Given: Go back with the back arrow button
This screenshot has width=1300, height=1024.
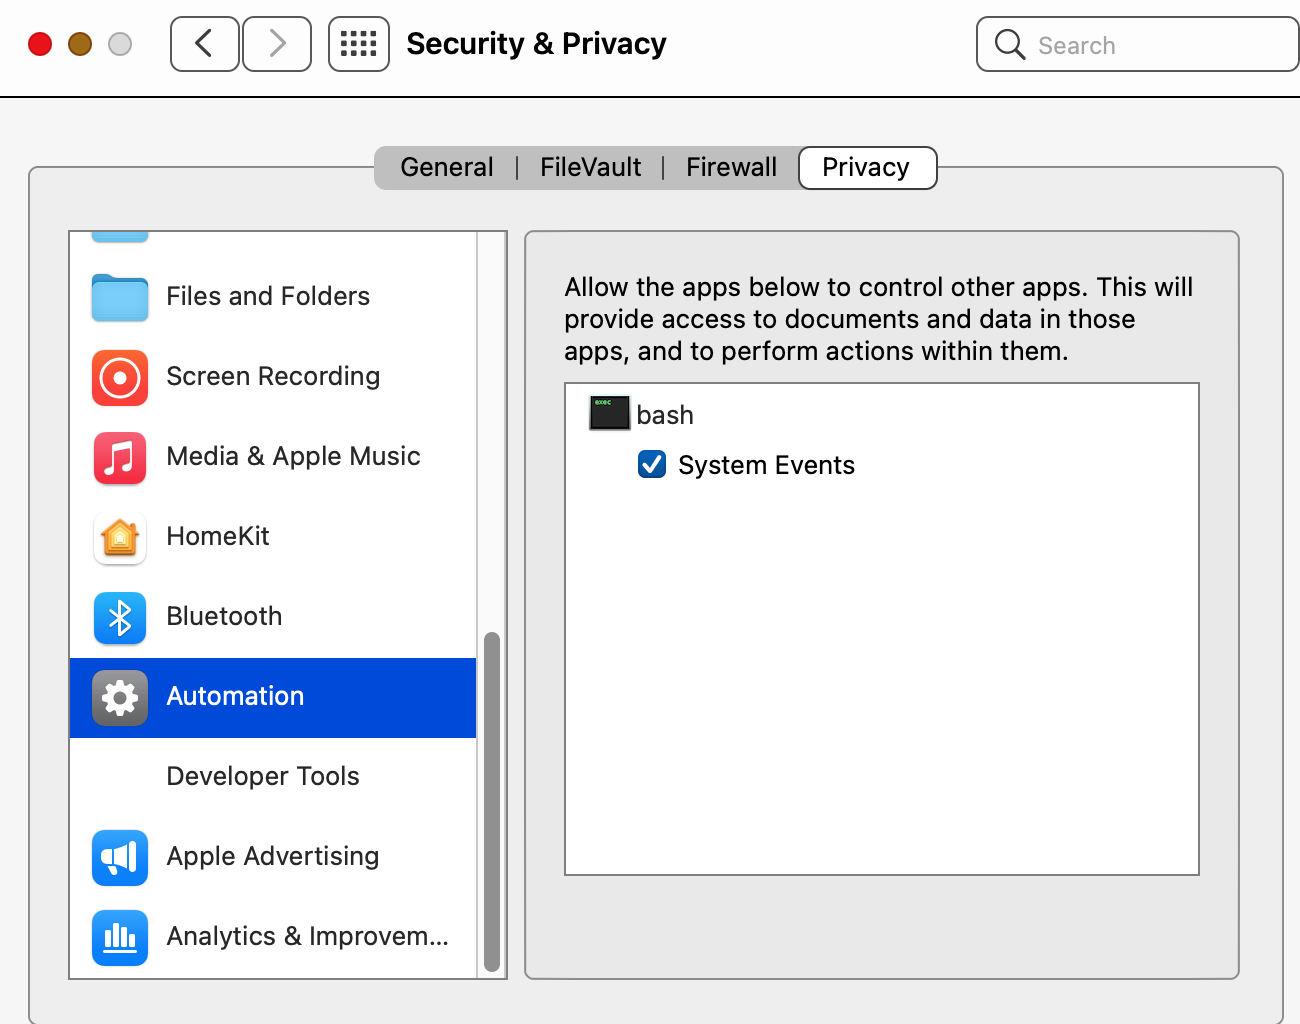Looking at the screenshot, I should tap(204, 44).
